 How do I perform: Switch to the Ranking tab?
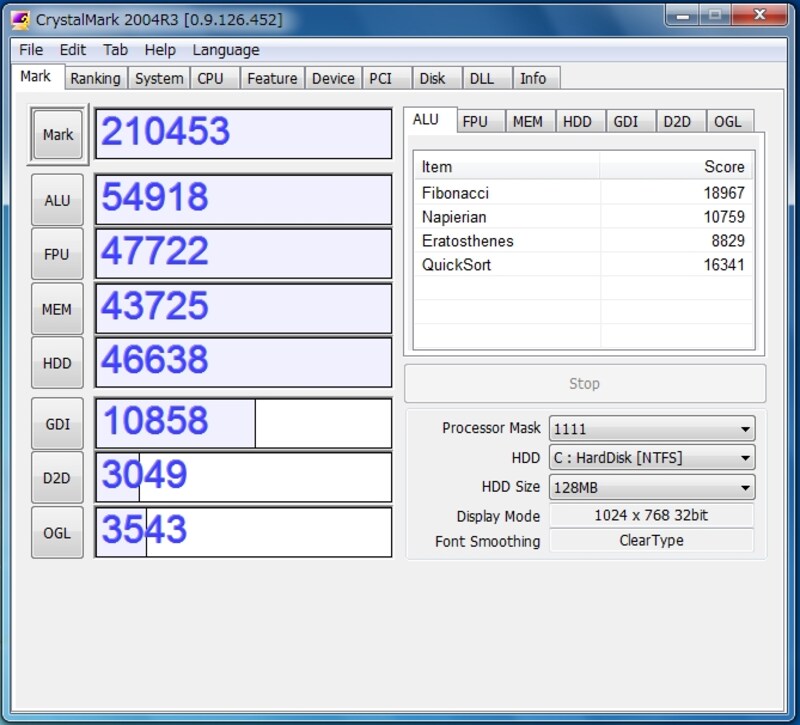click(x=96, y=77)
